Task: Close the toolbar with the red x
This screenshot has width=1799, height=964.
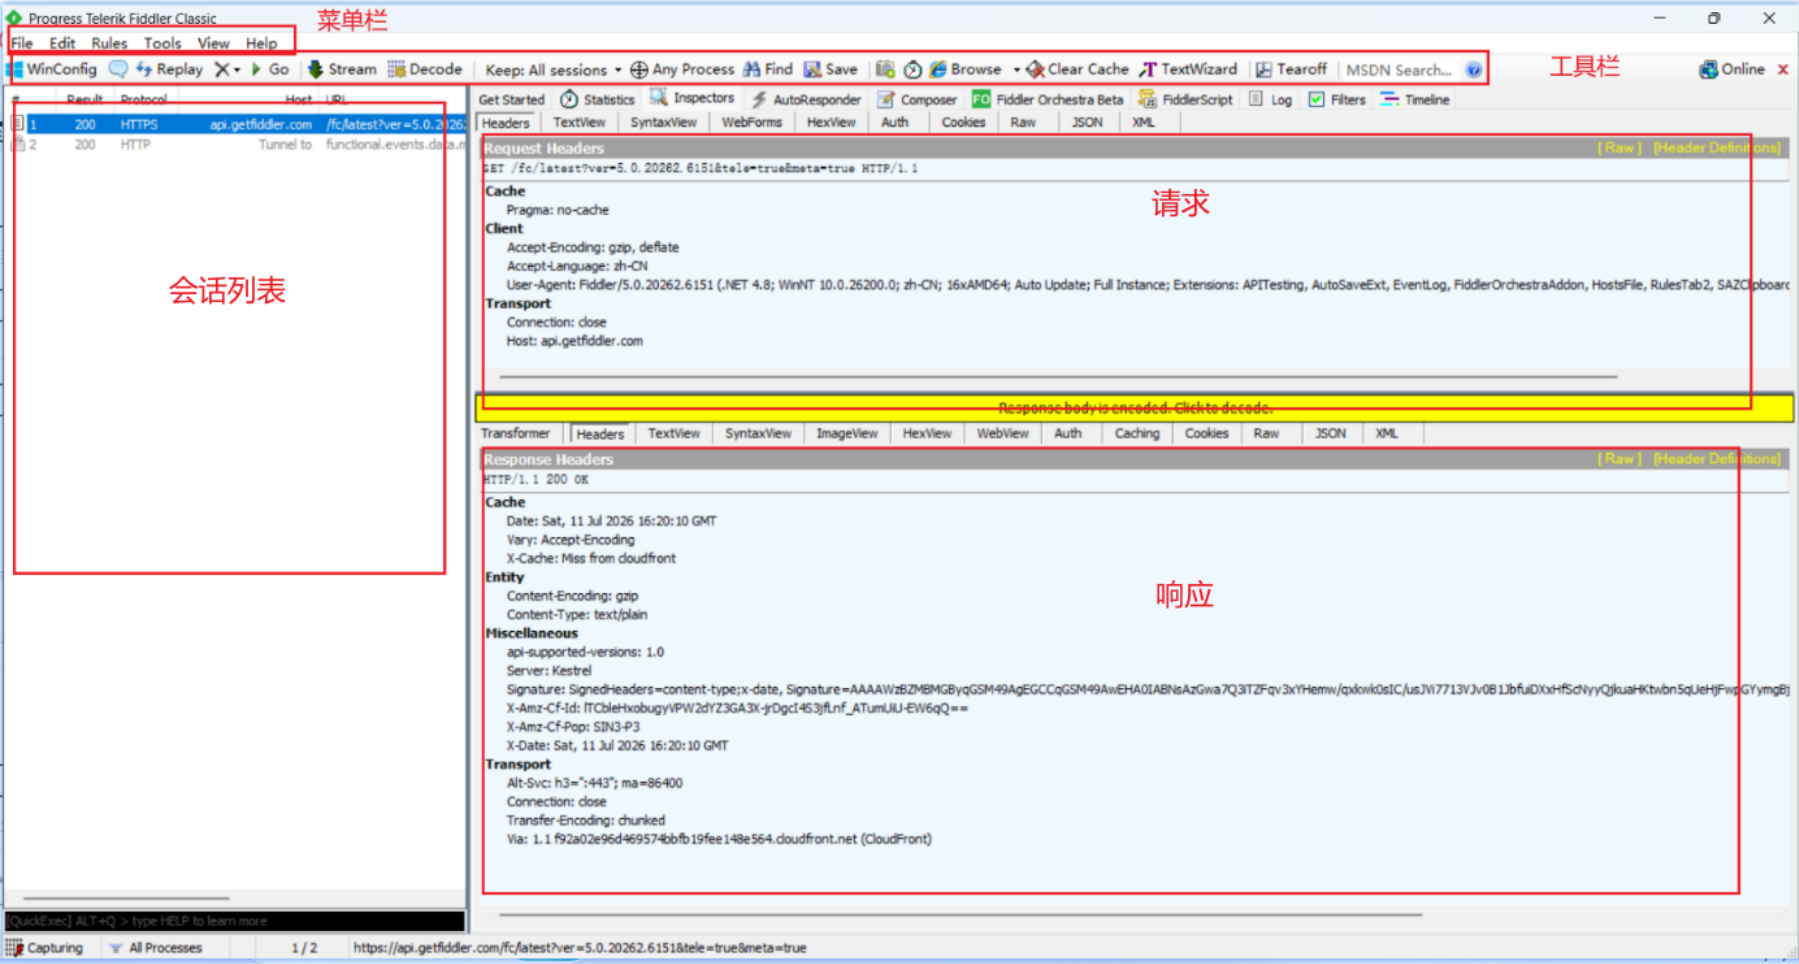Action: pyautogui.click(x=1783, y=69)
